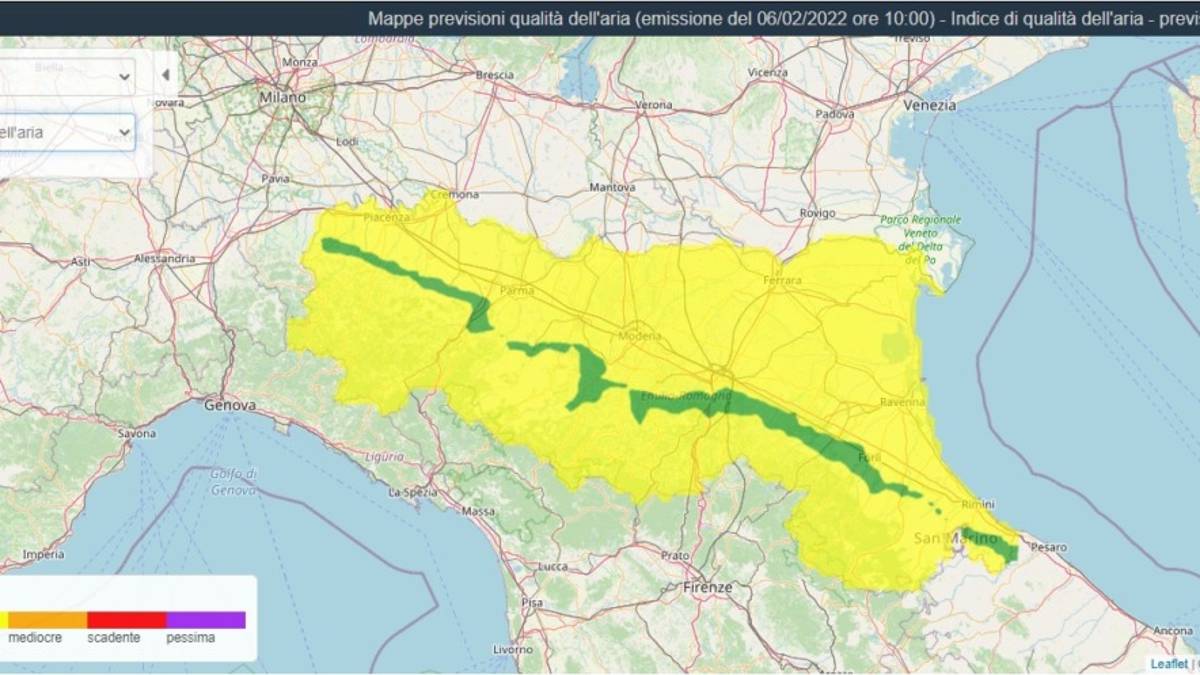Click the Verona label on the map
Screen dimensions: 1200x675
point(654,104)
